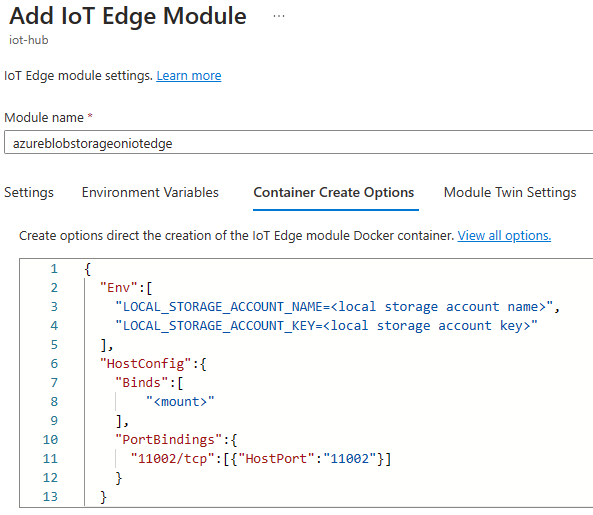
Task: Click line number 1 in the editor gutter
Action: coord(54,269)
